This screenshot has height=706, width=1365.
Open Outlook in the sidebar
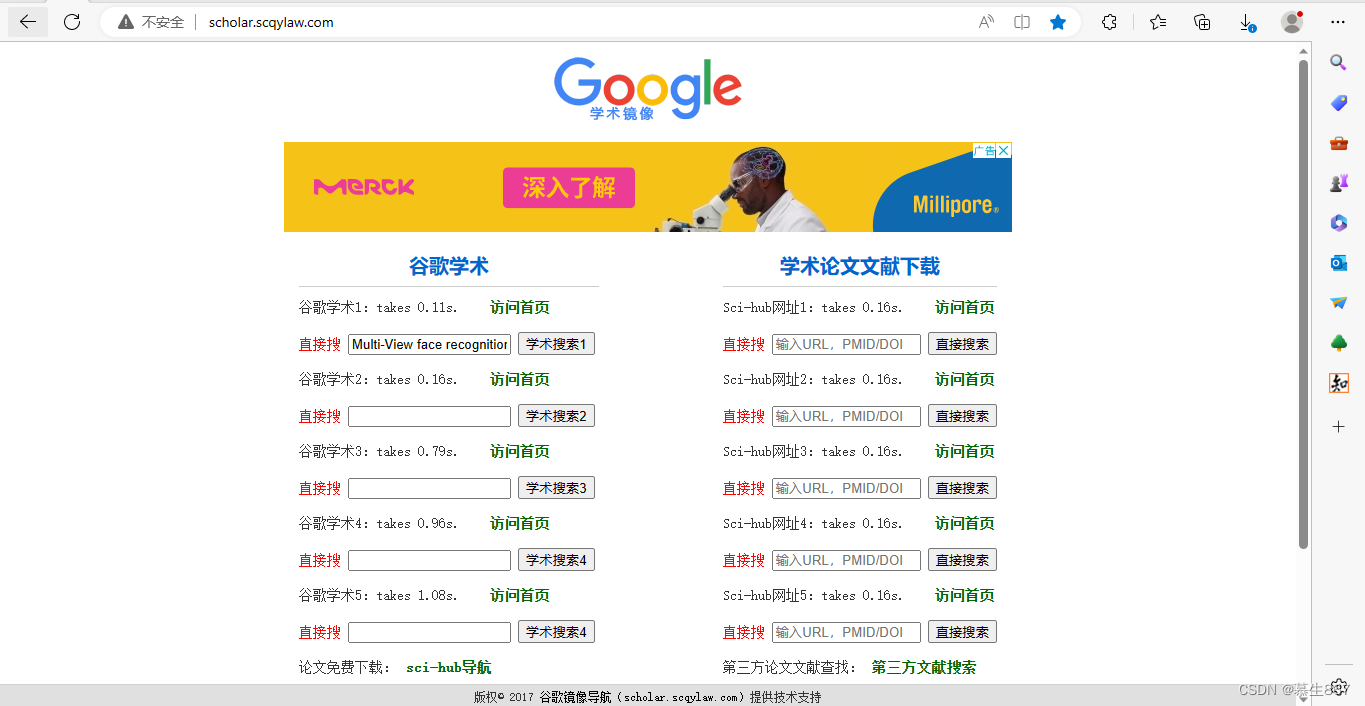1339,263
